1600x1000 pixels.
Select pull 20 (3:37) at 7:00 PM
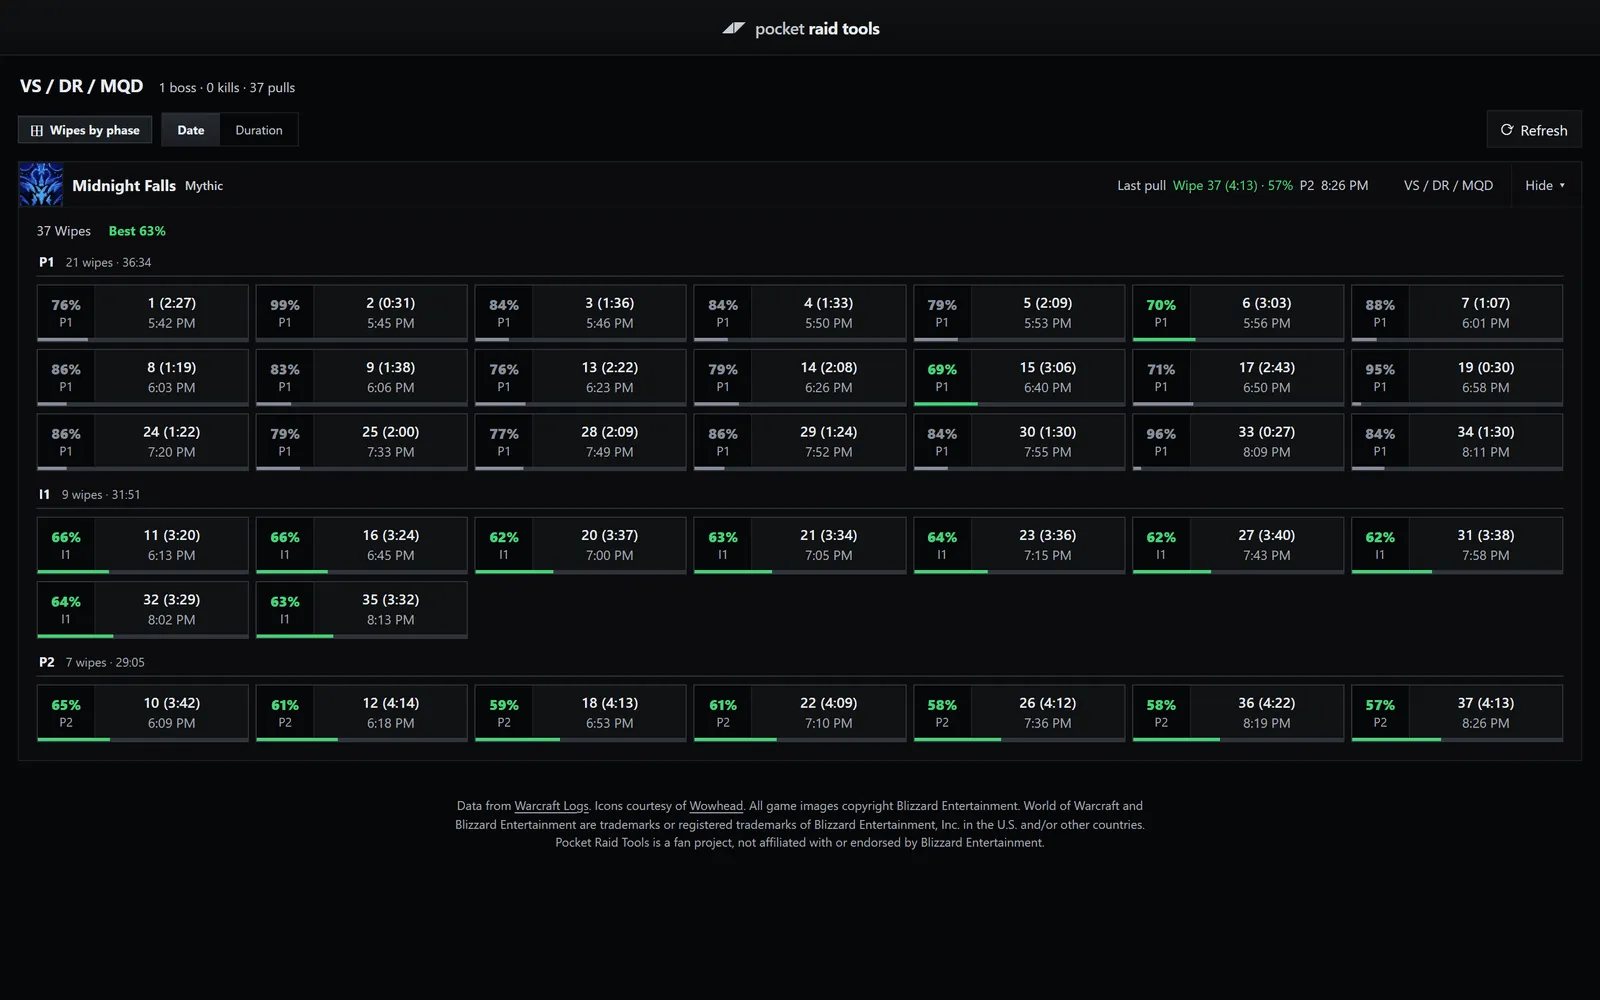[581, 545]
